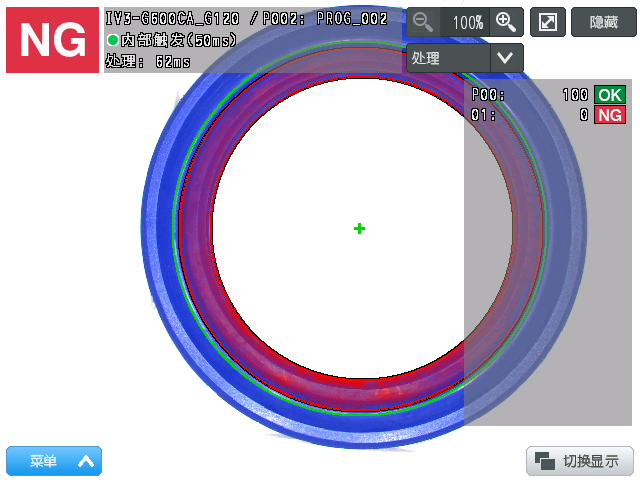Click the P00 score value 100
Viewport: 640px width, 480px height.
[x=575, y=95]
